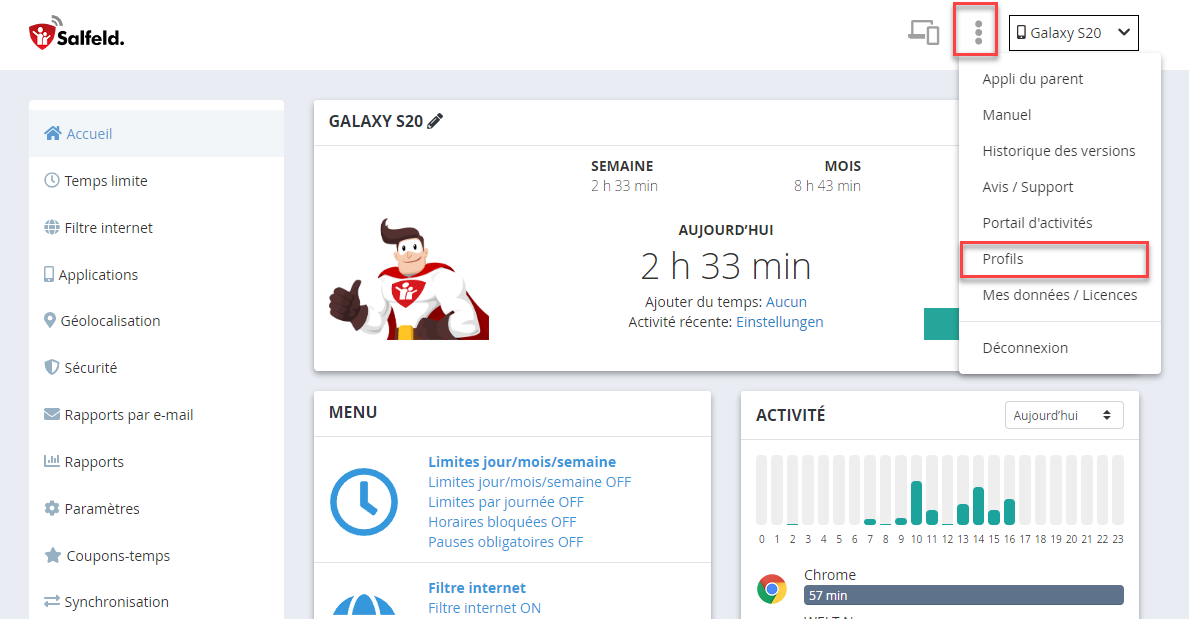Click the Rapports chart icon

pyautogui.click(x=52, y=460)
